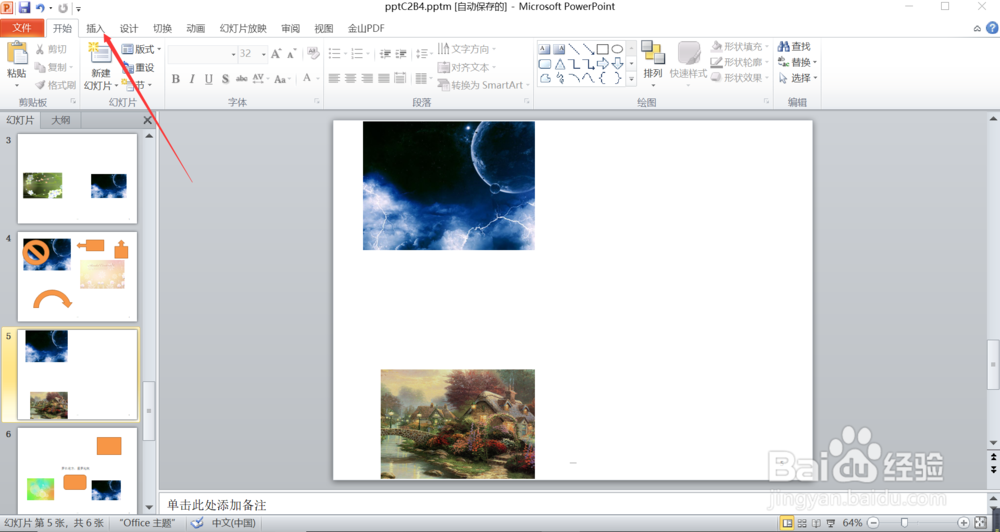Select the Isosceles Triangle shape
Image resolution: width=1000 pixels, height=532 pixels.
(559, 64)
